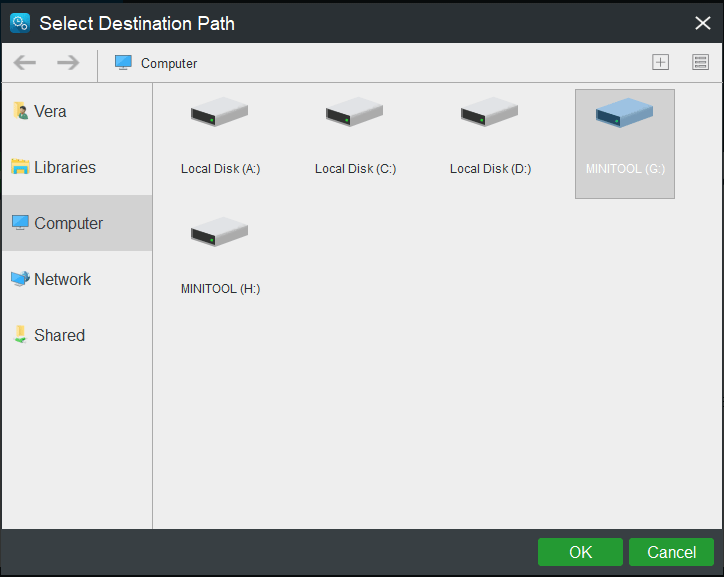Open Network in the sidebar
The image size is (724, 577).
(77, 279)
